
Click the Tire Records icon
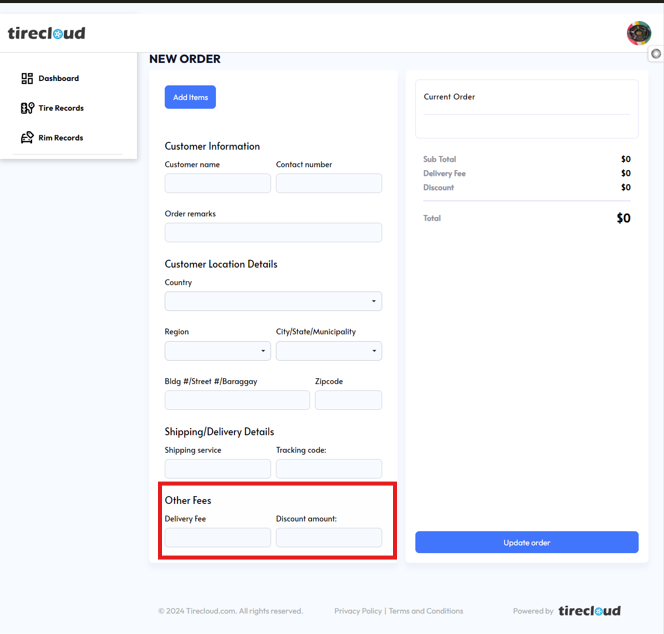pyautogui.click(x=27, y=108)
